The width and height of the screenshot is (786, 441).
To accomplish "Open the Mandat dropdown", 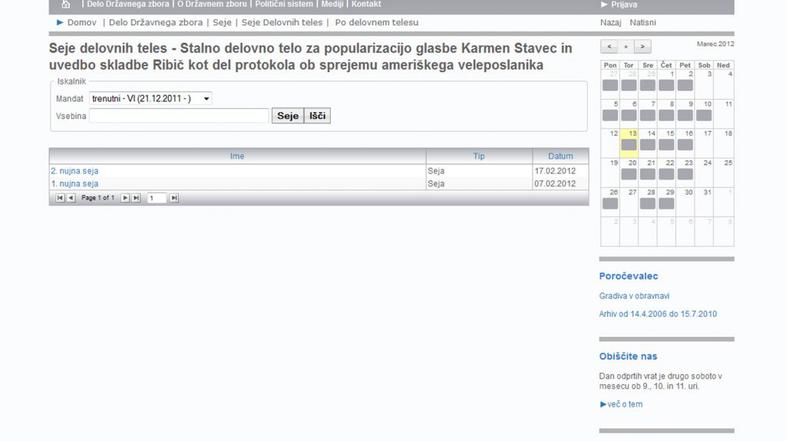I will pyautogui.click(x=150, y=99).
